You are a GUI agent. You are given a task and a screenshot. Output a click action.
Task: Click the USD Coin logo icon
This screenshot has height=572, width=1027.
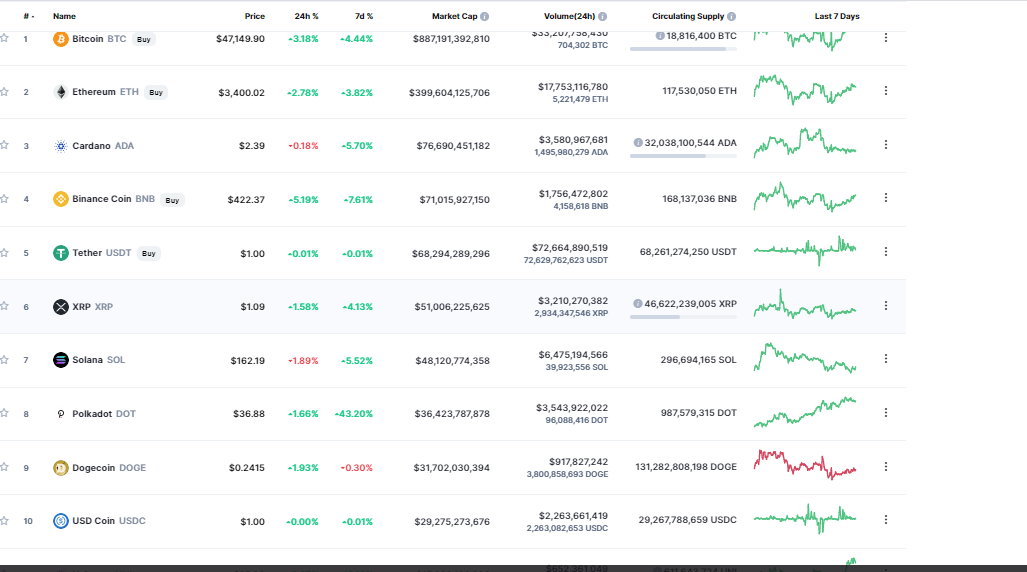[x=60, y=521]
